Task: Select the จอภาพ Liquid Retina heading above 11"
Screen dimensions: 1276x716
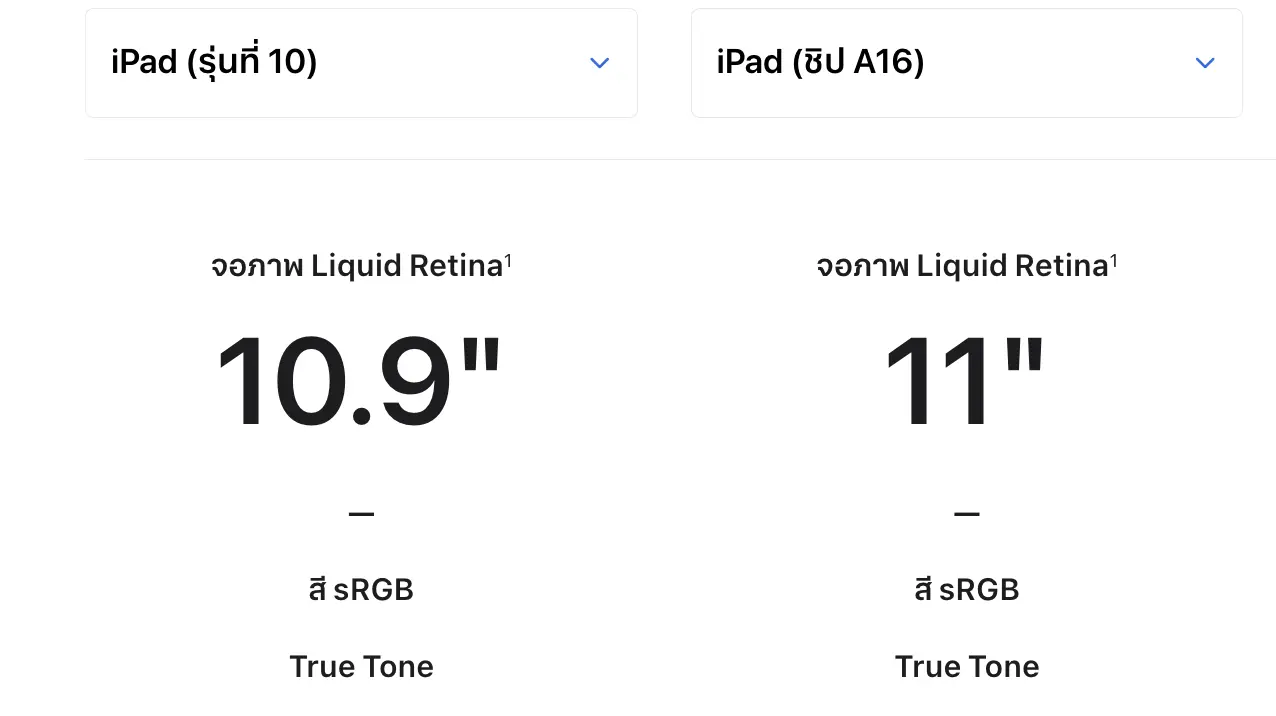Action: tap(962, 266)
